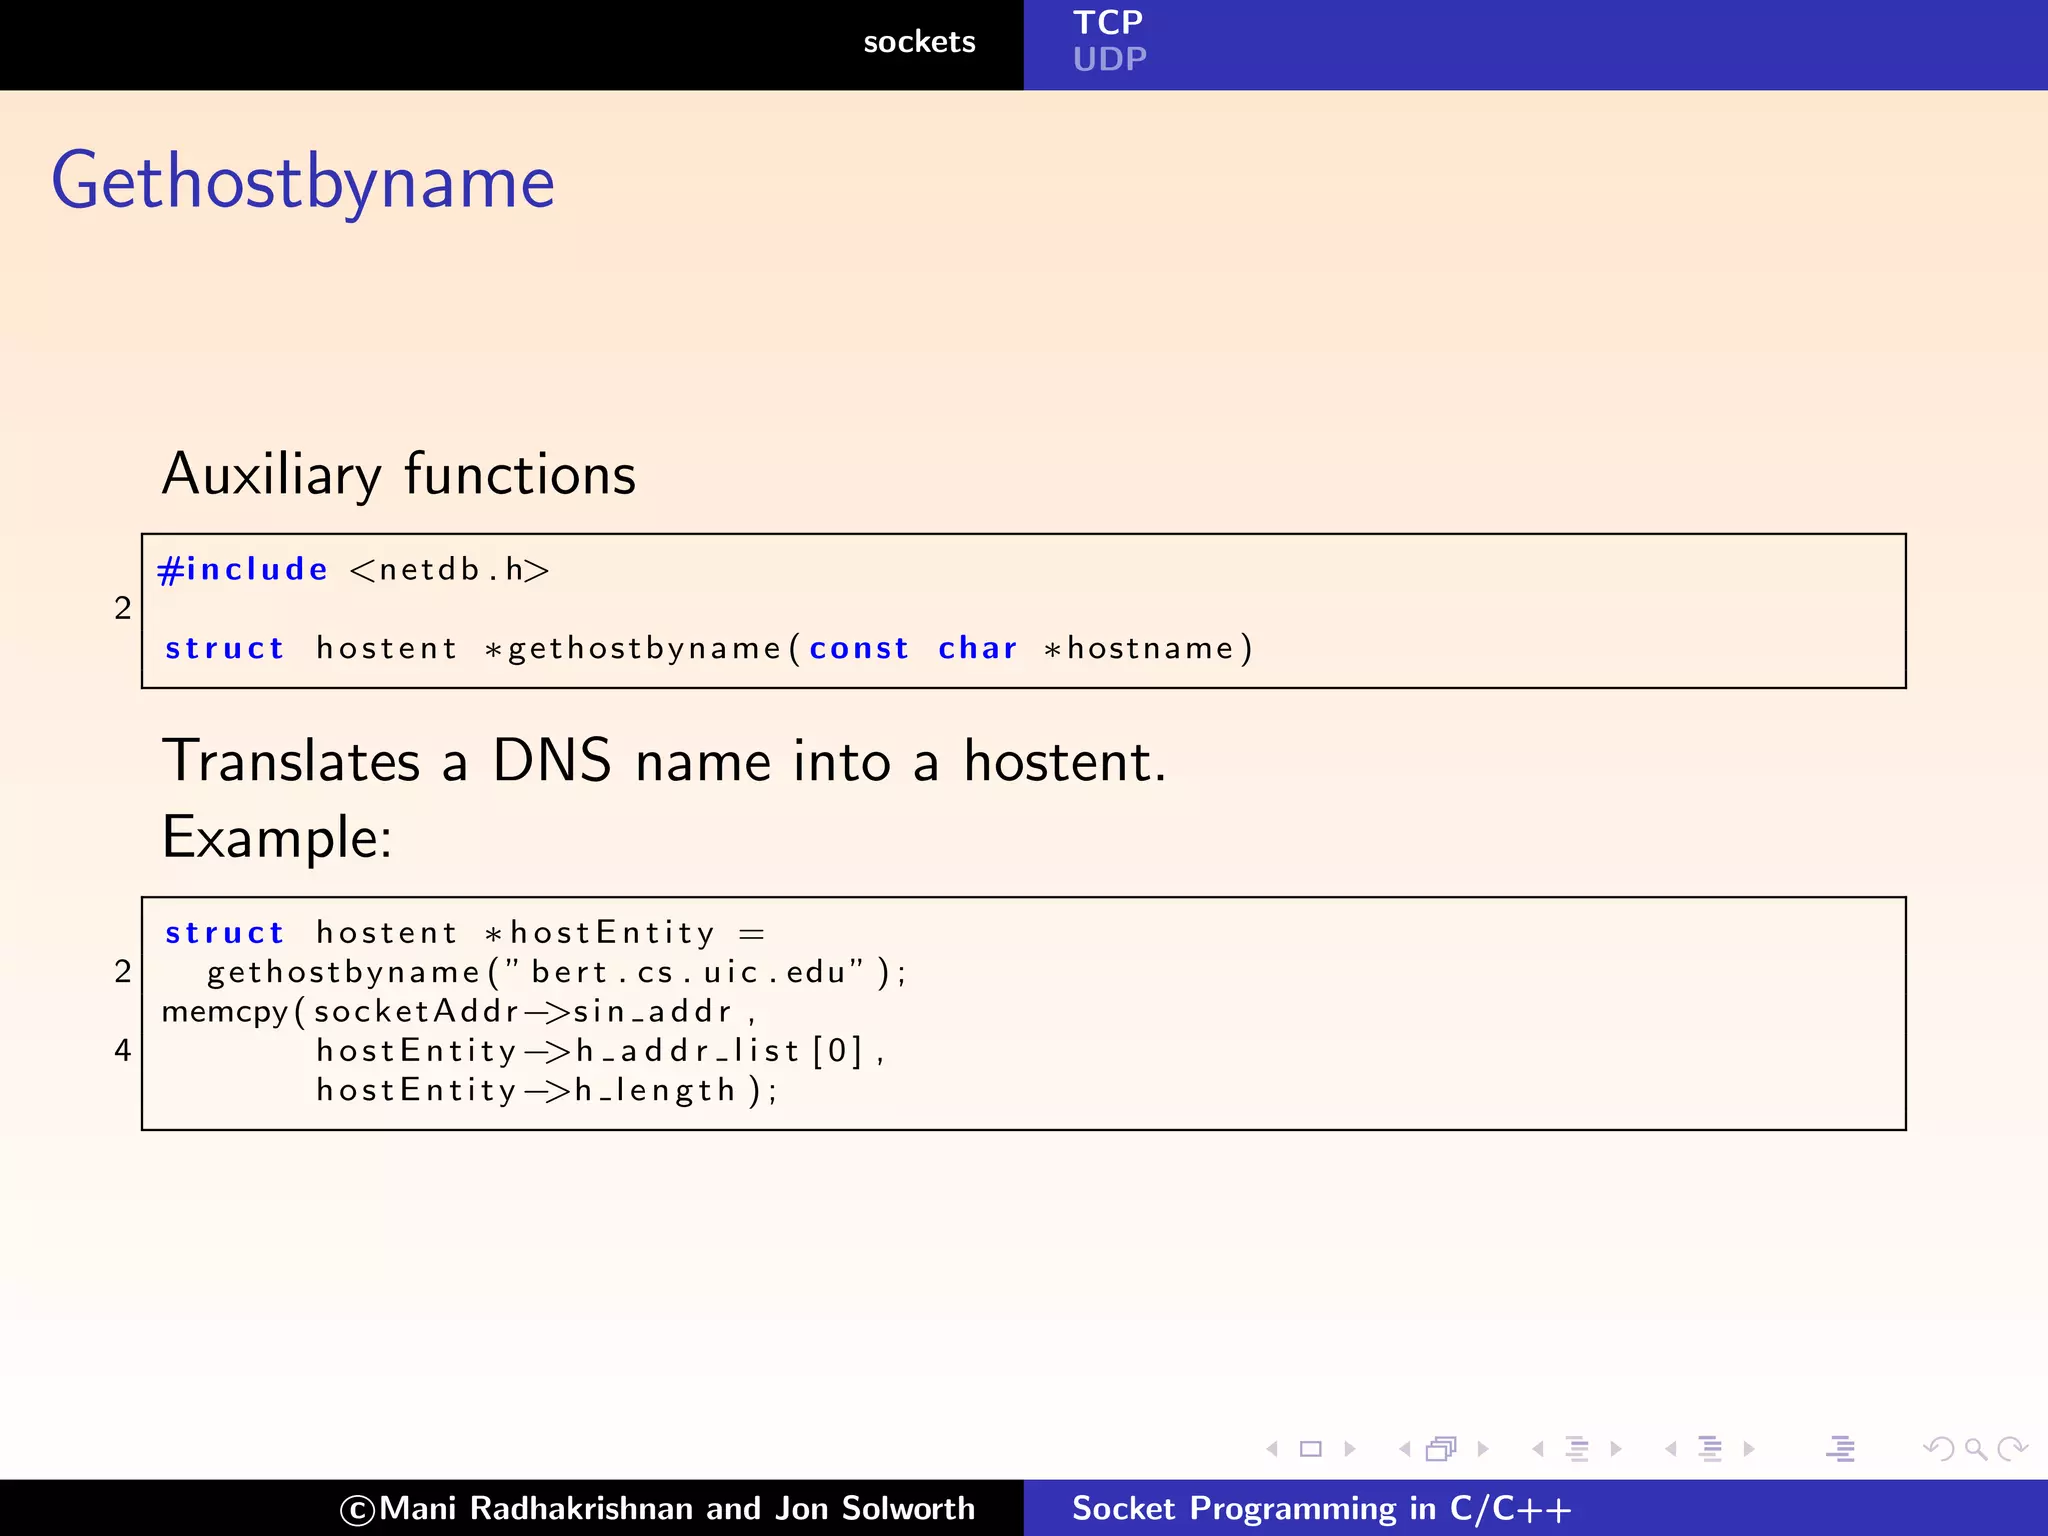Click the presentation outline icon

pos(1841,1449)
